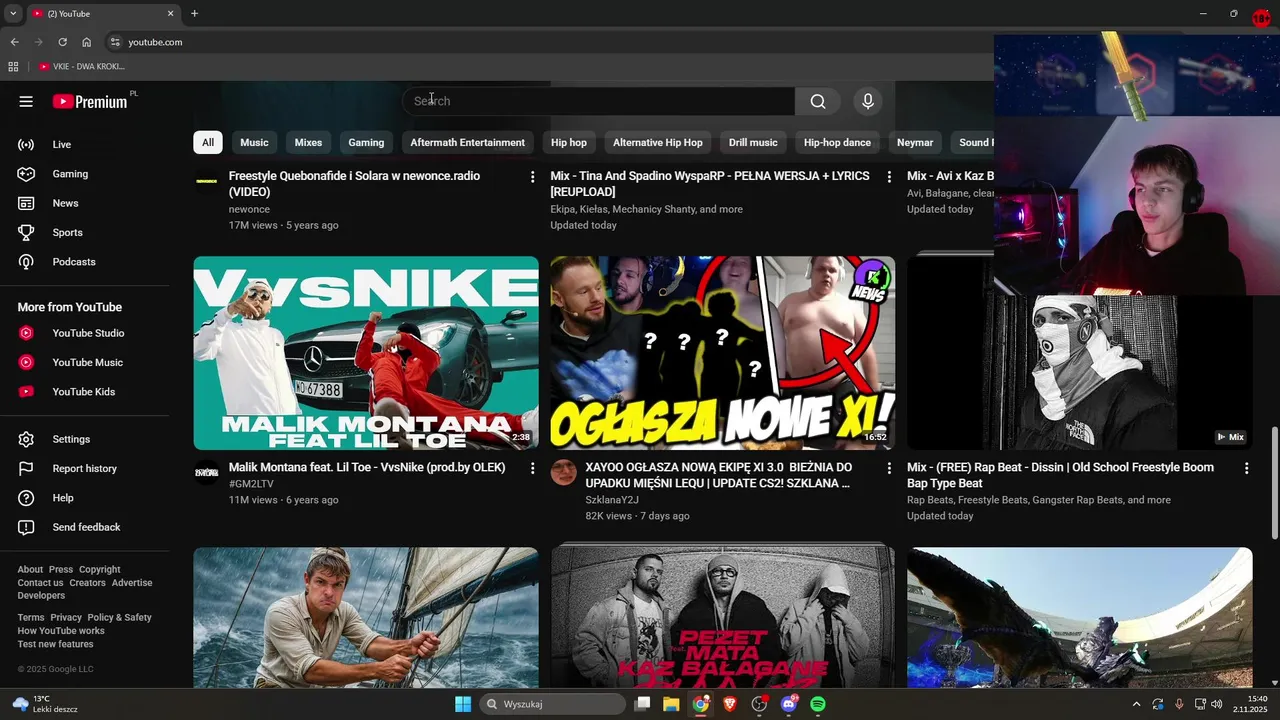1280x720 pixels.
Task: Open the YouTube Music icon
Action: [x=26, y=363]
